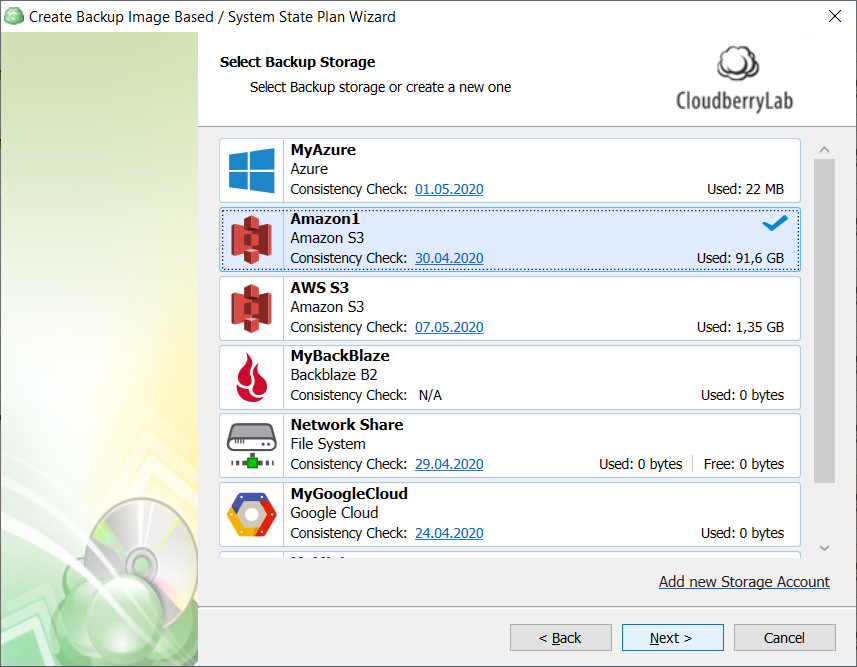
Task: Click the storage list scroll up arrow
Action: (x=824, y=149)
